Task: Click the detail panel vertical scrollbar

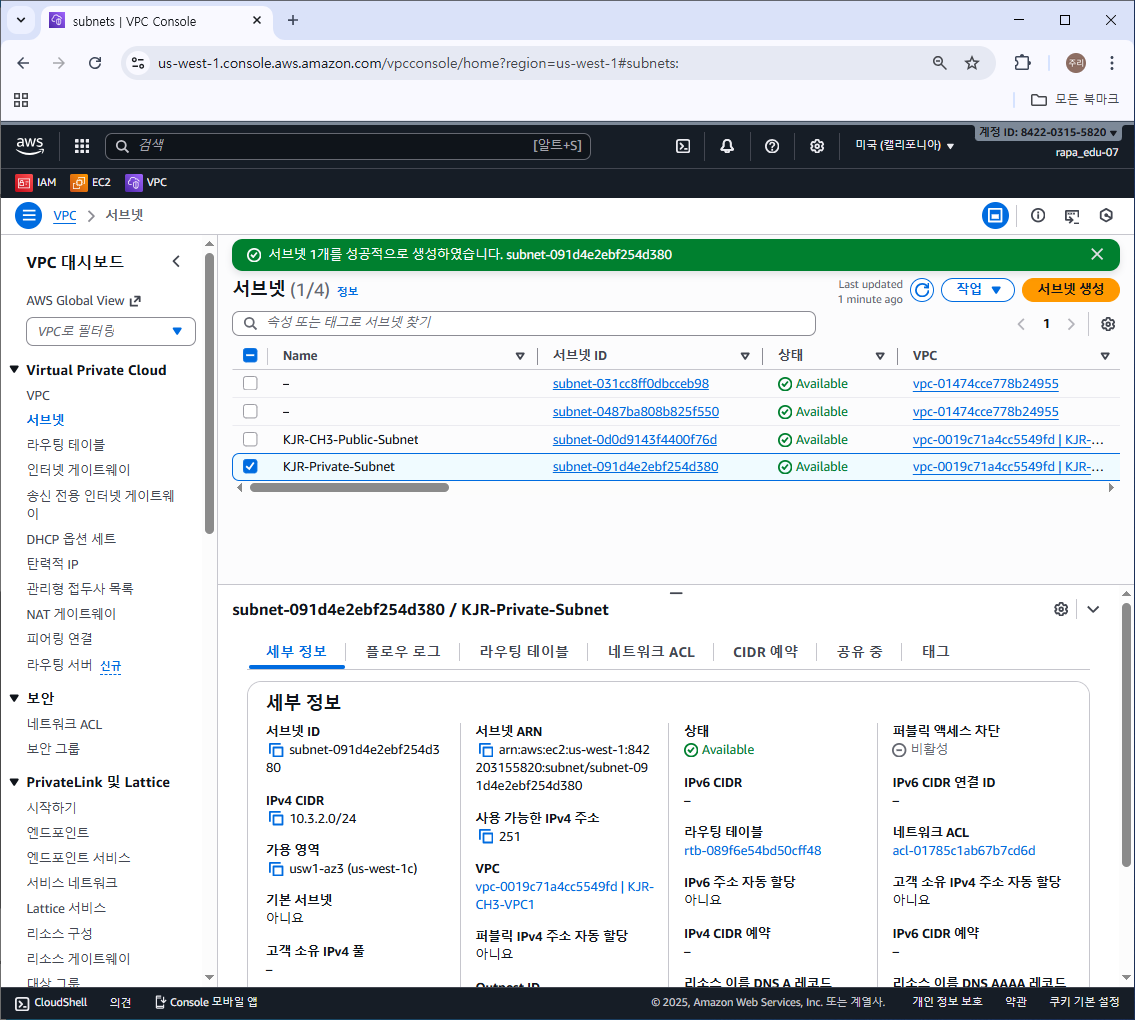Action: (1126, 735)
